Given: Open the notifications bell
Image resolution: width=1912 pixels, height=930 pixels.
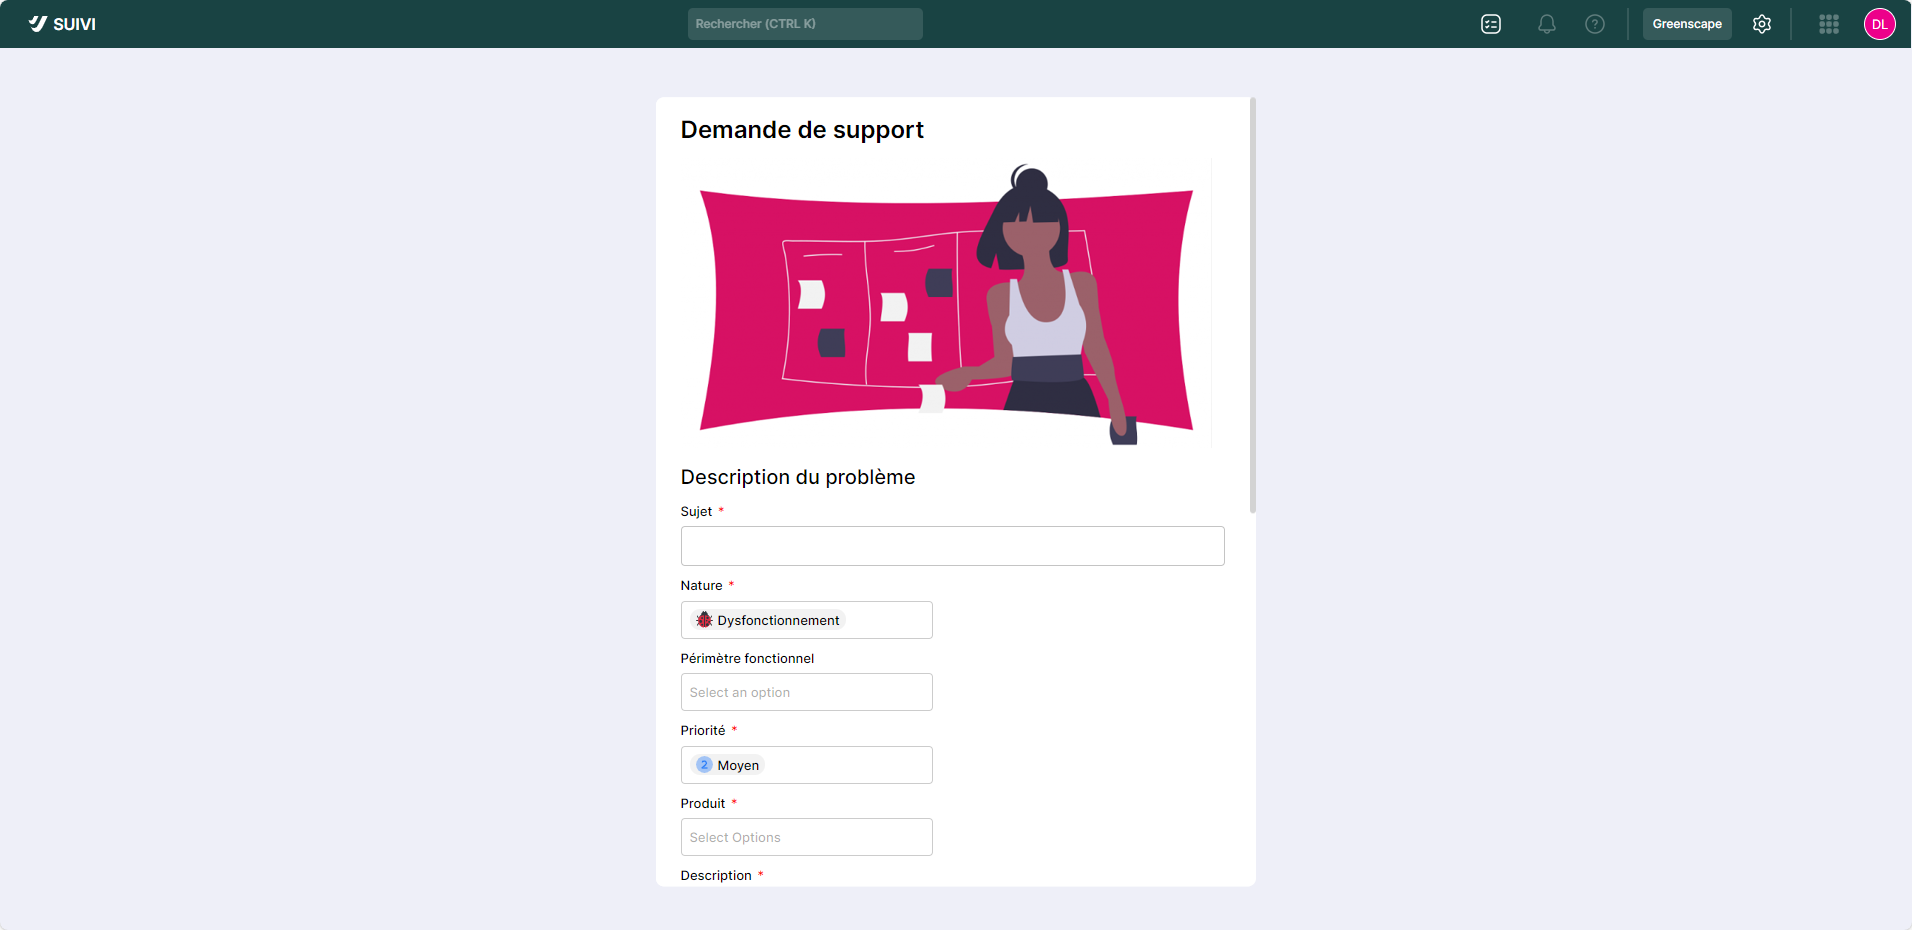Looking at the screenshot, I should pos(1547,24).
